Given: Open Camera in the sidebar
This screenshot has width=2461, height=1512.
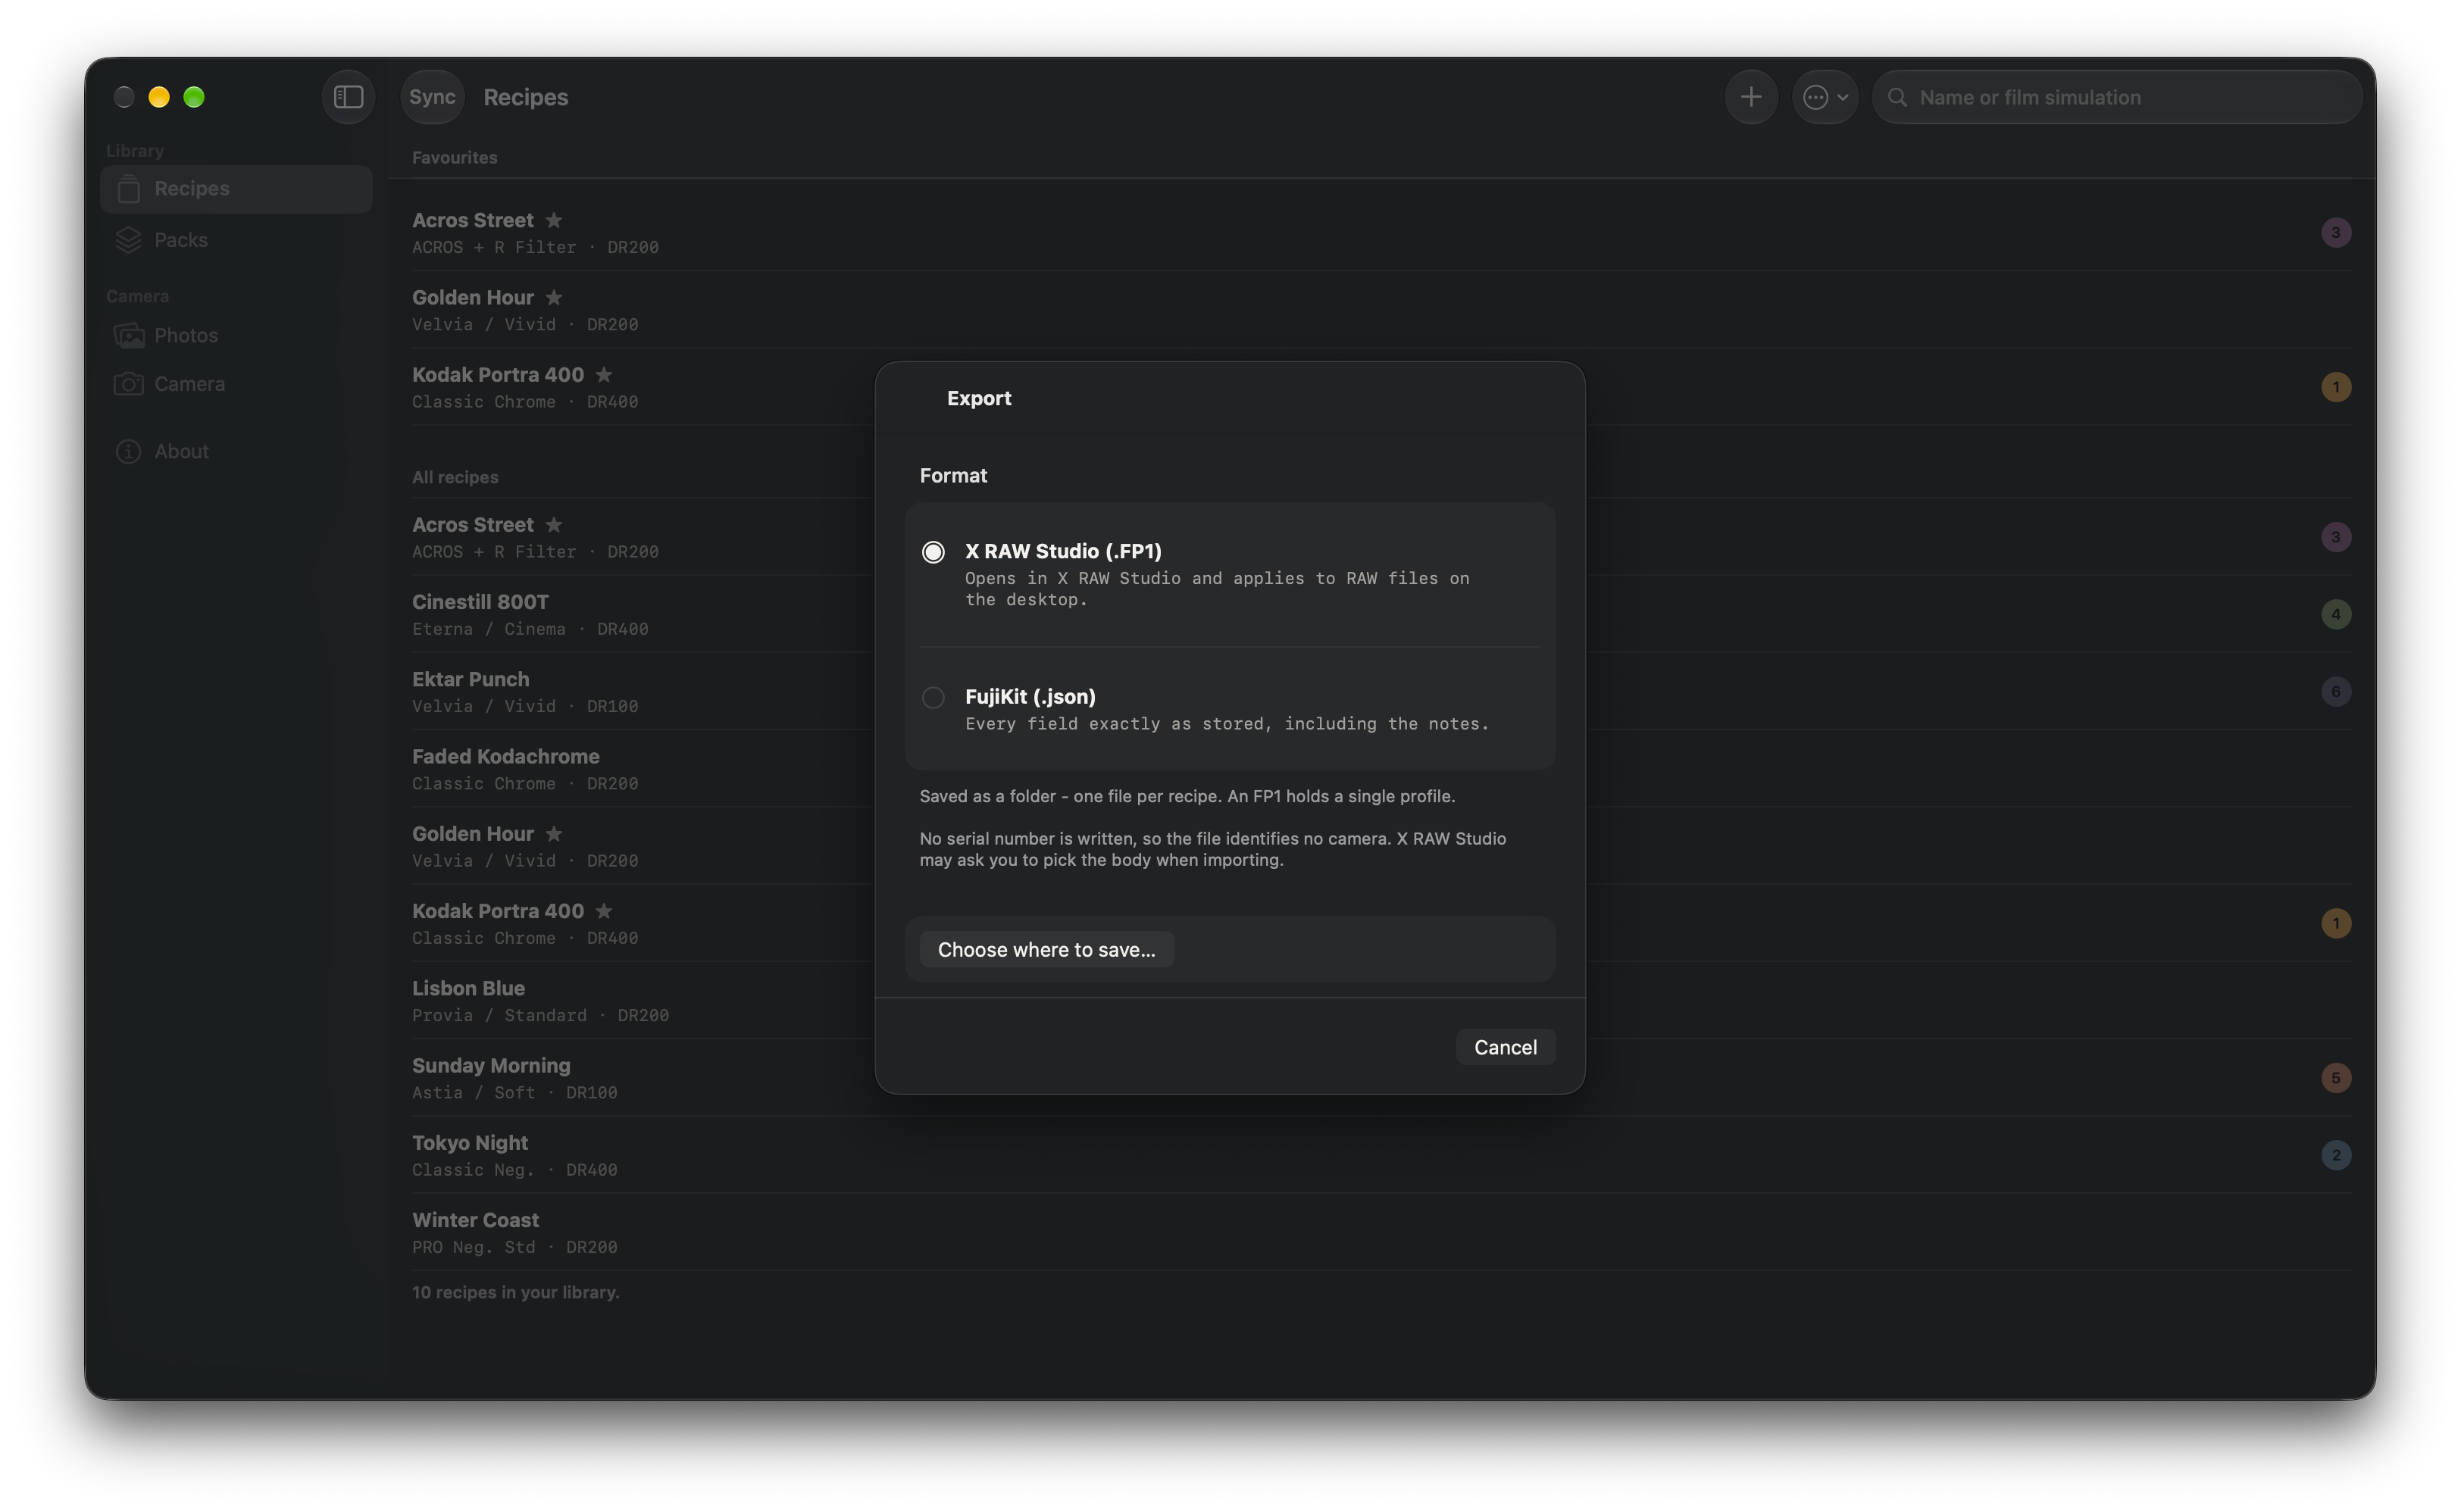Looking at the screenshot, I should [x=236, y=384].
